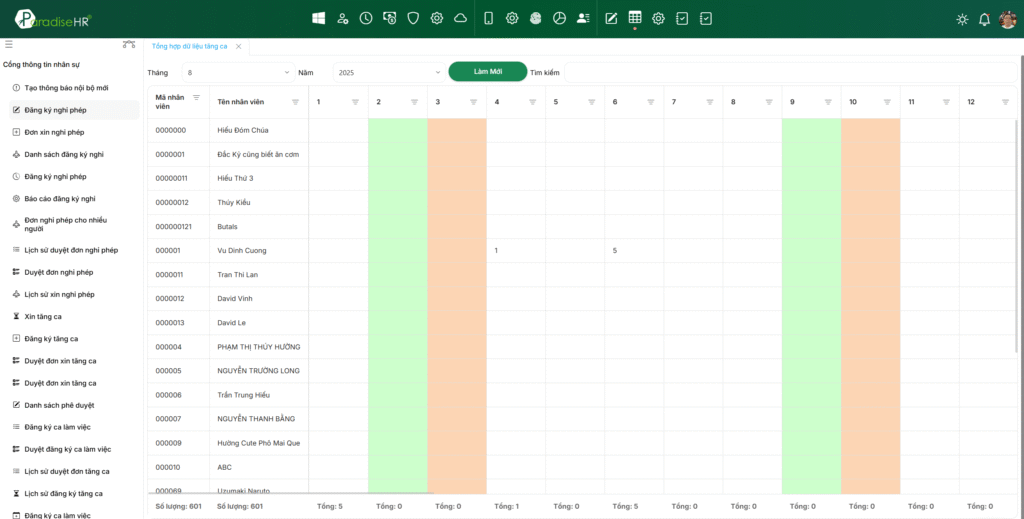Open the shield security module icon
This screenshot has height=519, width=1024.
point(413,18)
